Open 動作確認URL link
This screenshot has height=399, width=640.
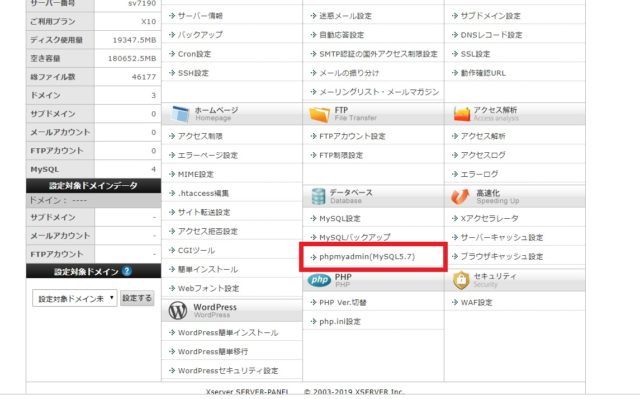[x=483, y=73]
